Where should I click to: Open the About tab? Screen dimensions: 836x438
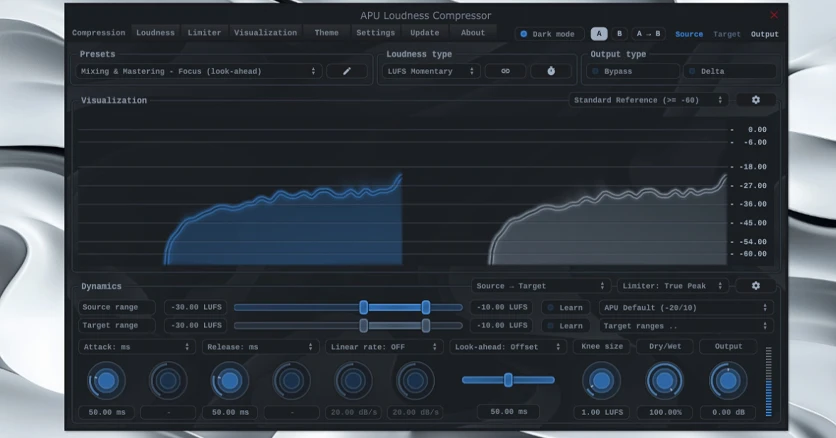click(x=473, y=33)
